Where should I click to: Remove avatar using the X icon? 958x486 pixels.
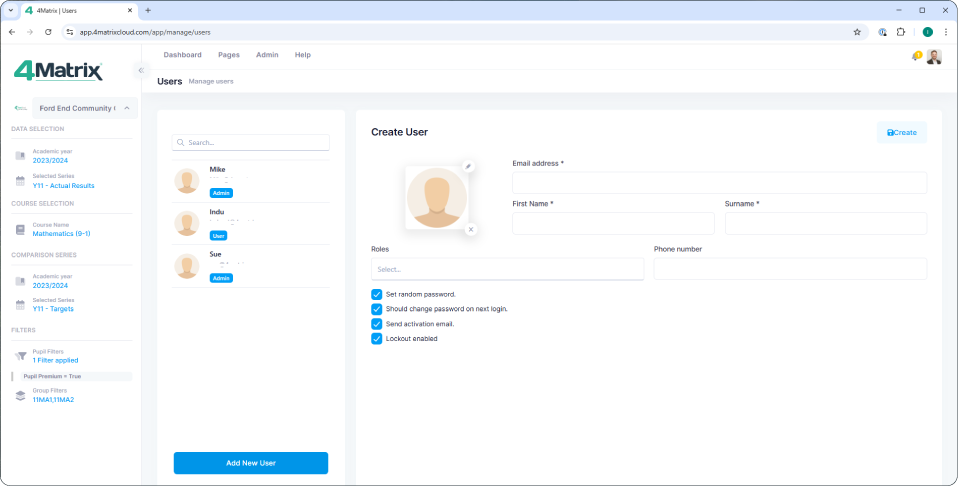click(x=471, y=229)
